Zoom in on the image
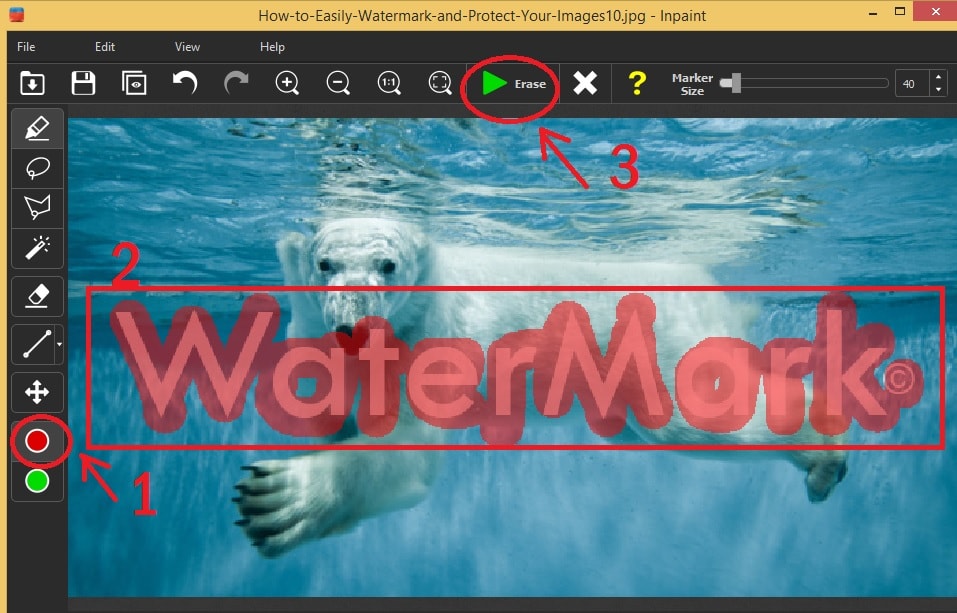The height and width of the screenshot is (613, 957). (x=287, y=83)
